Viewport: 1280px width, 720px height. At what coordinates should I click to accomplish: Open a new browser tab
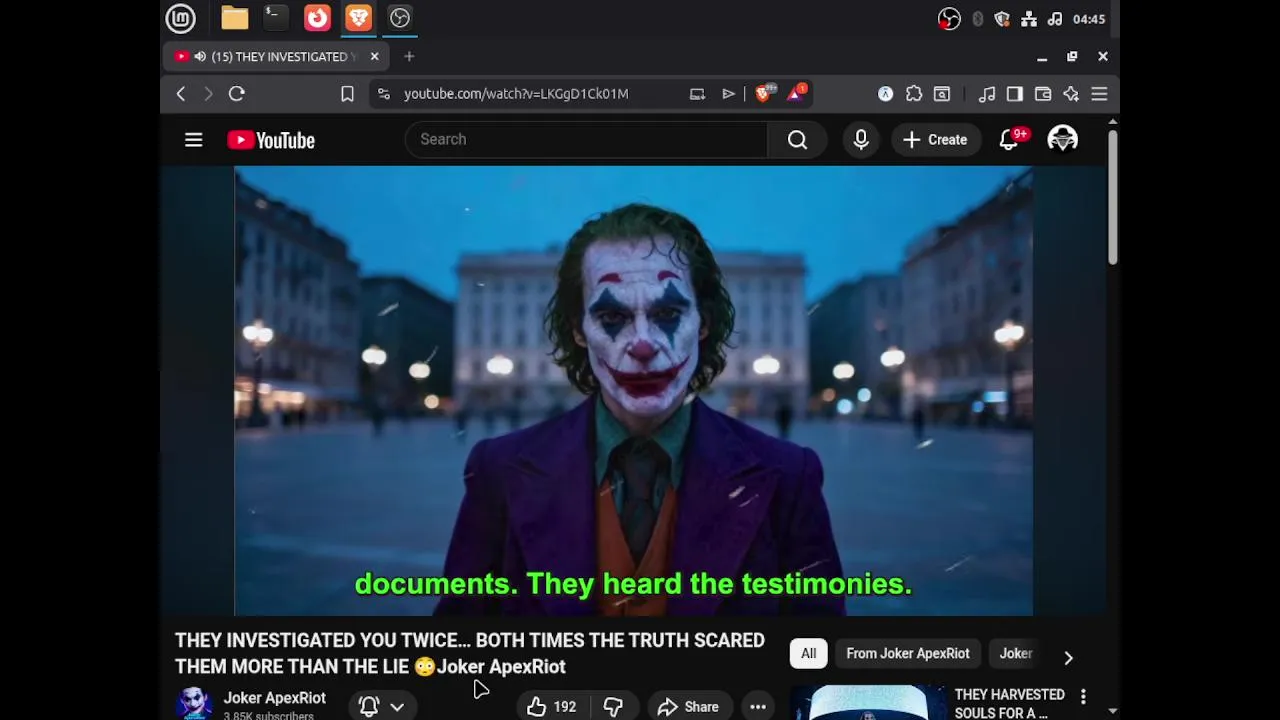point(409,57)
